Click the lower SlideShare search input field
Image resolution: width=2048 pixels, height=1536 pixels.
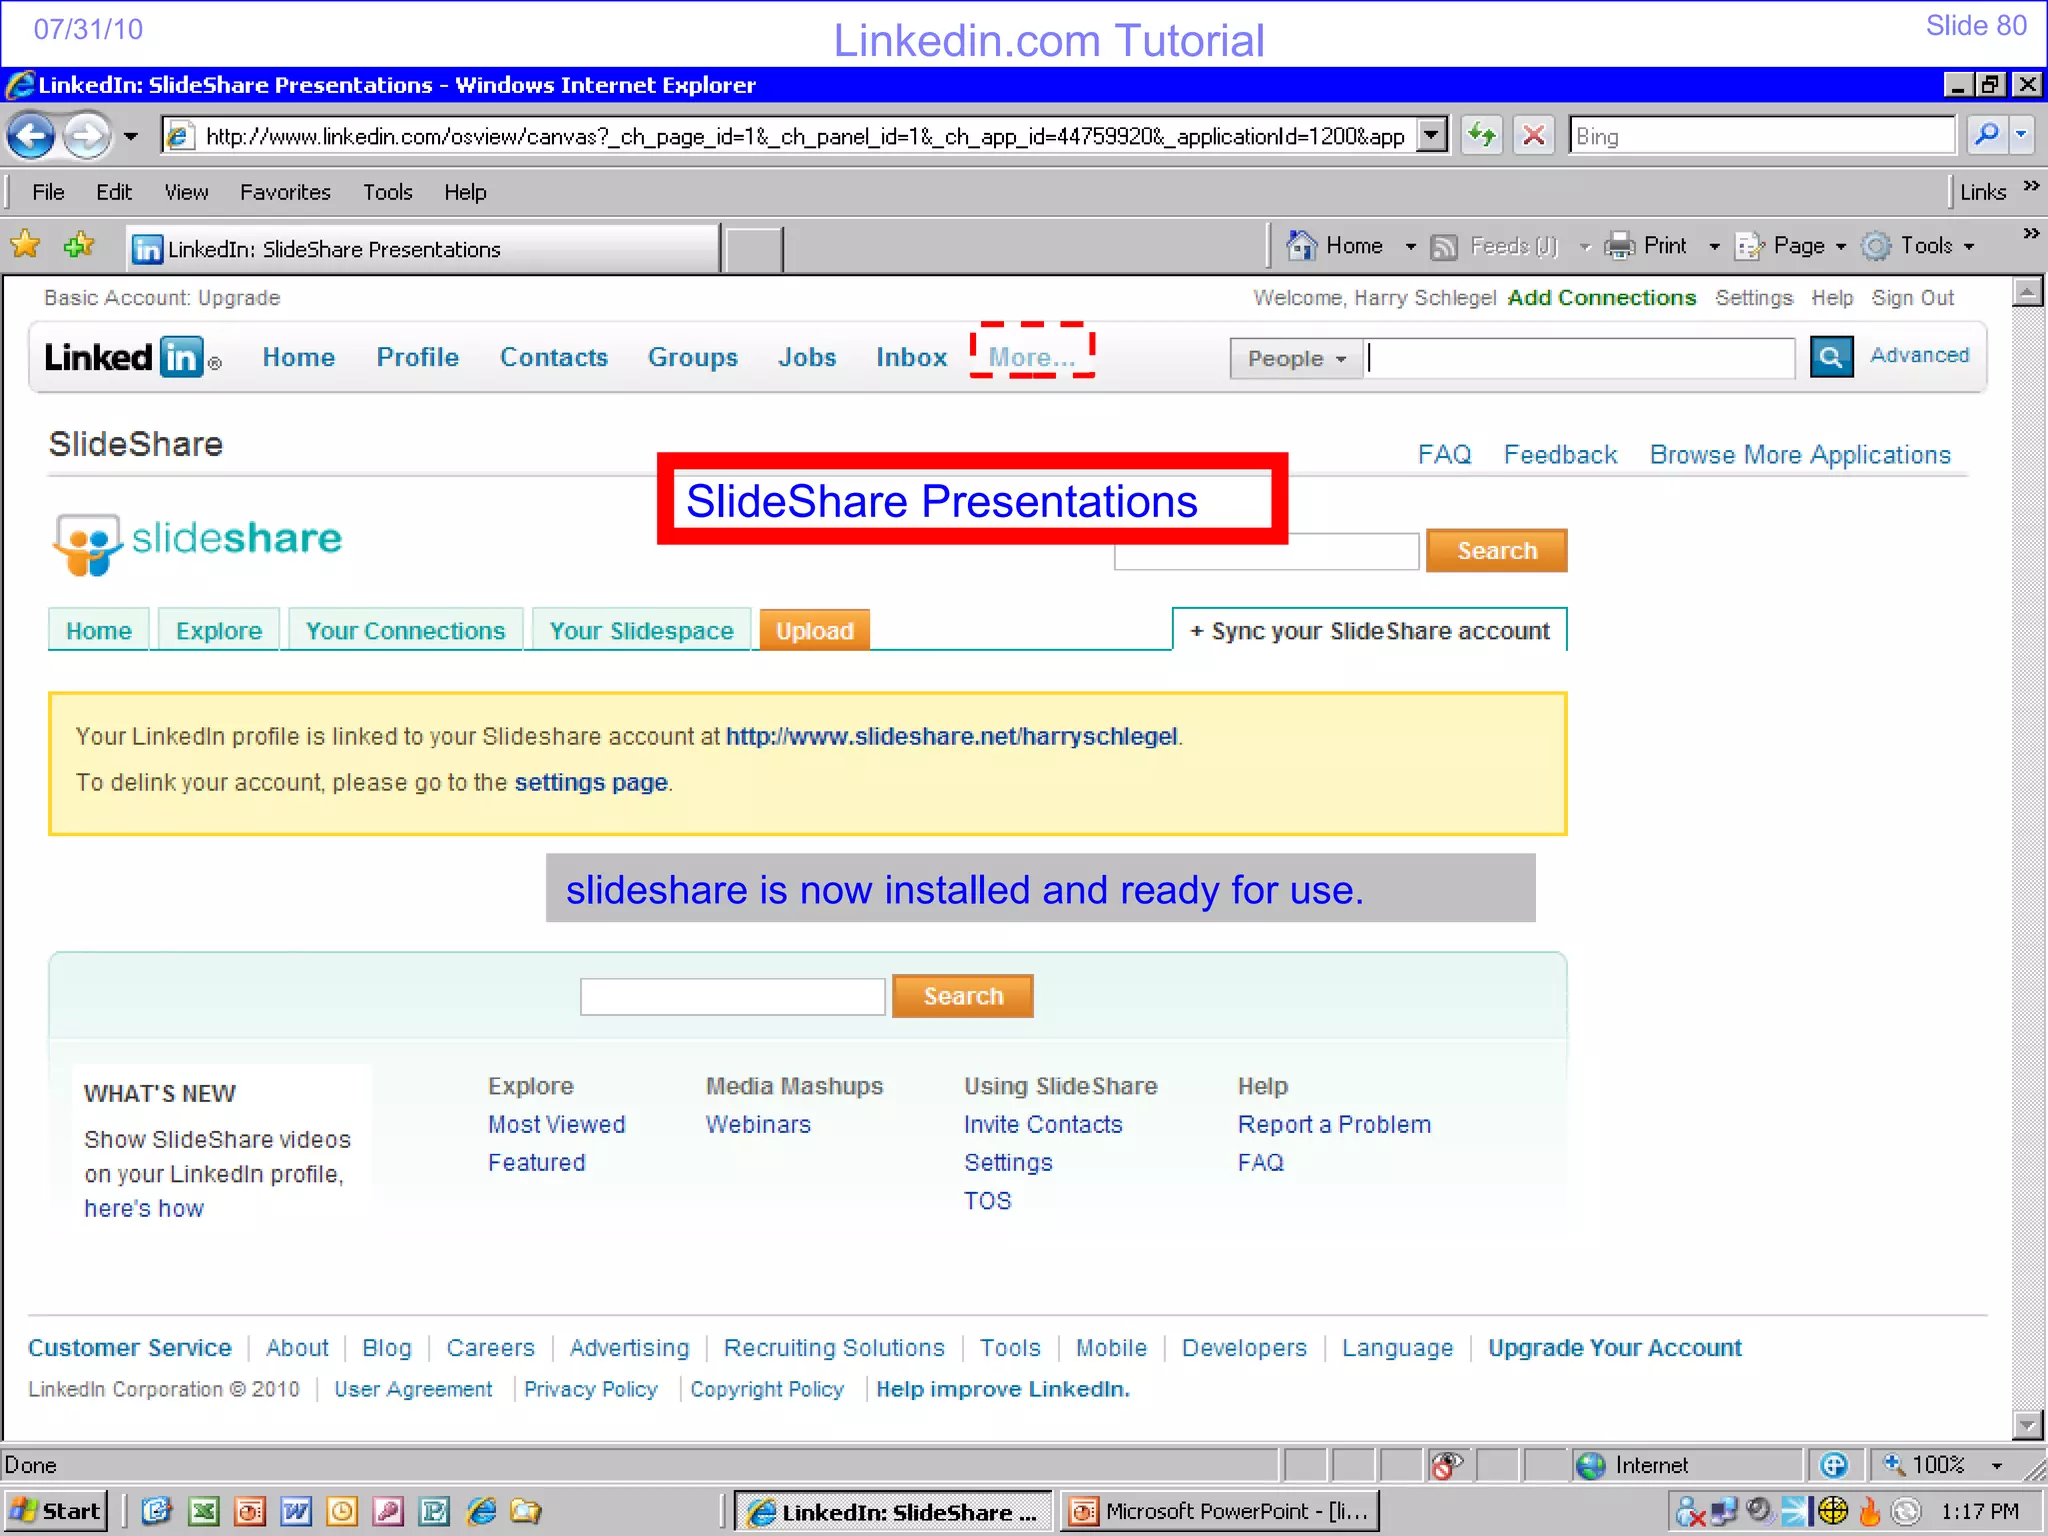pos(732,997)
